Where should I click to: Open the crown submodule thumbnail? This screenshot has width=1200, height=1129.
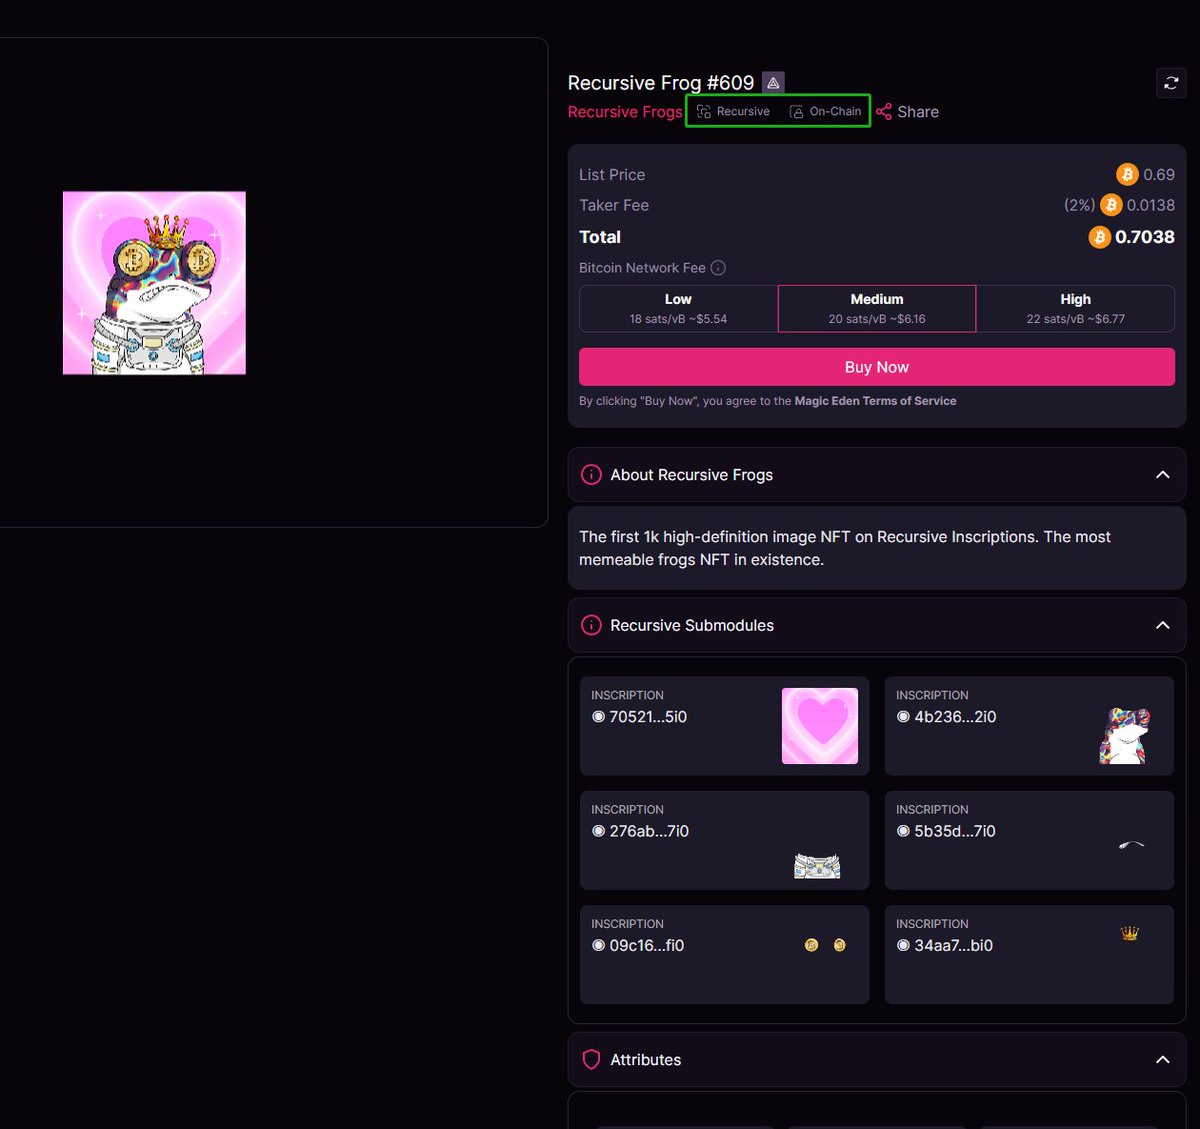point(1130,933)
